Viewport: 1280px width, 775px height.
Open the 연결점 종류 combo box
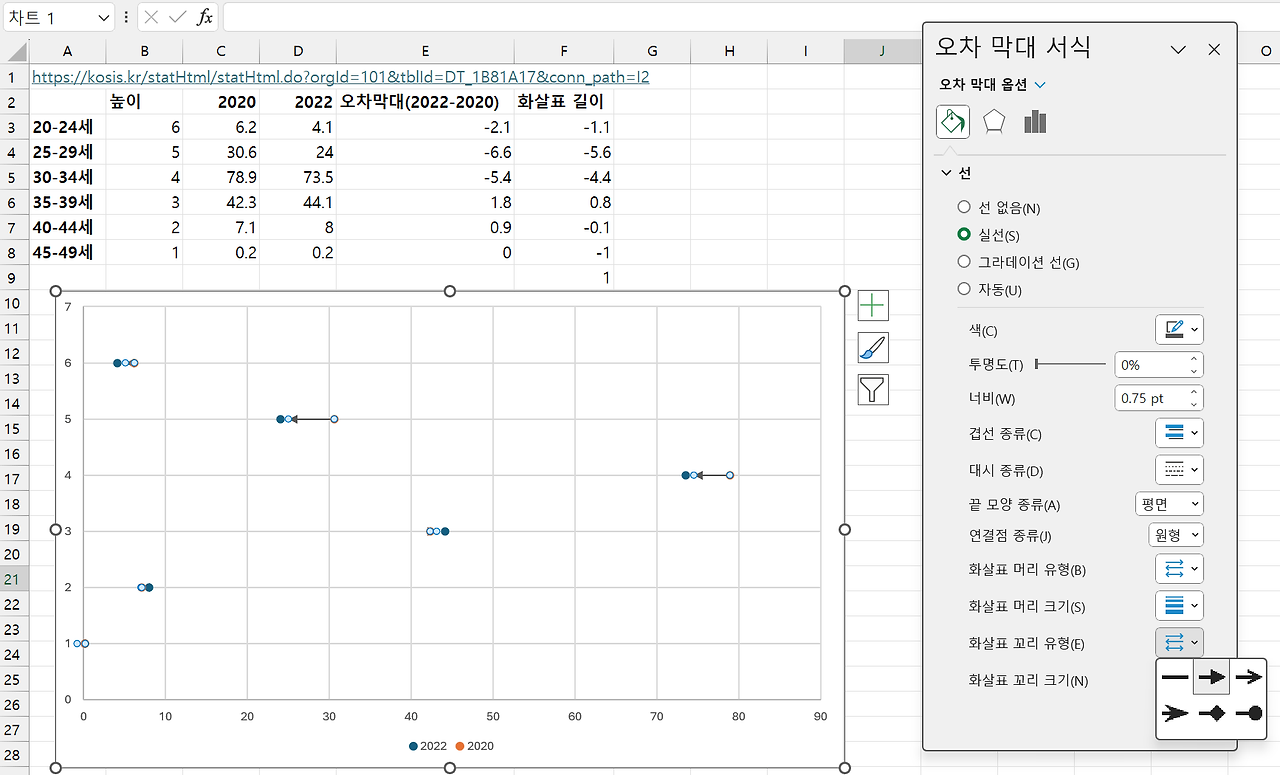(1176, 535)
